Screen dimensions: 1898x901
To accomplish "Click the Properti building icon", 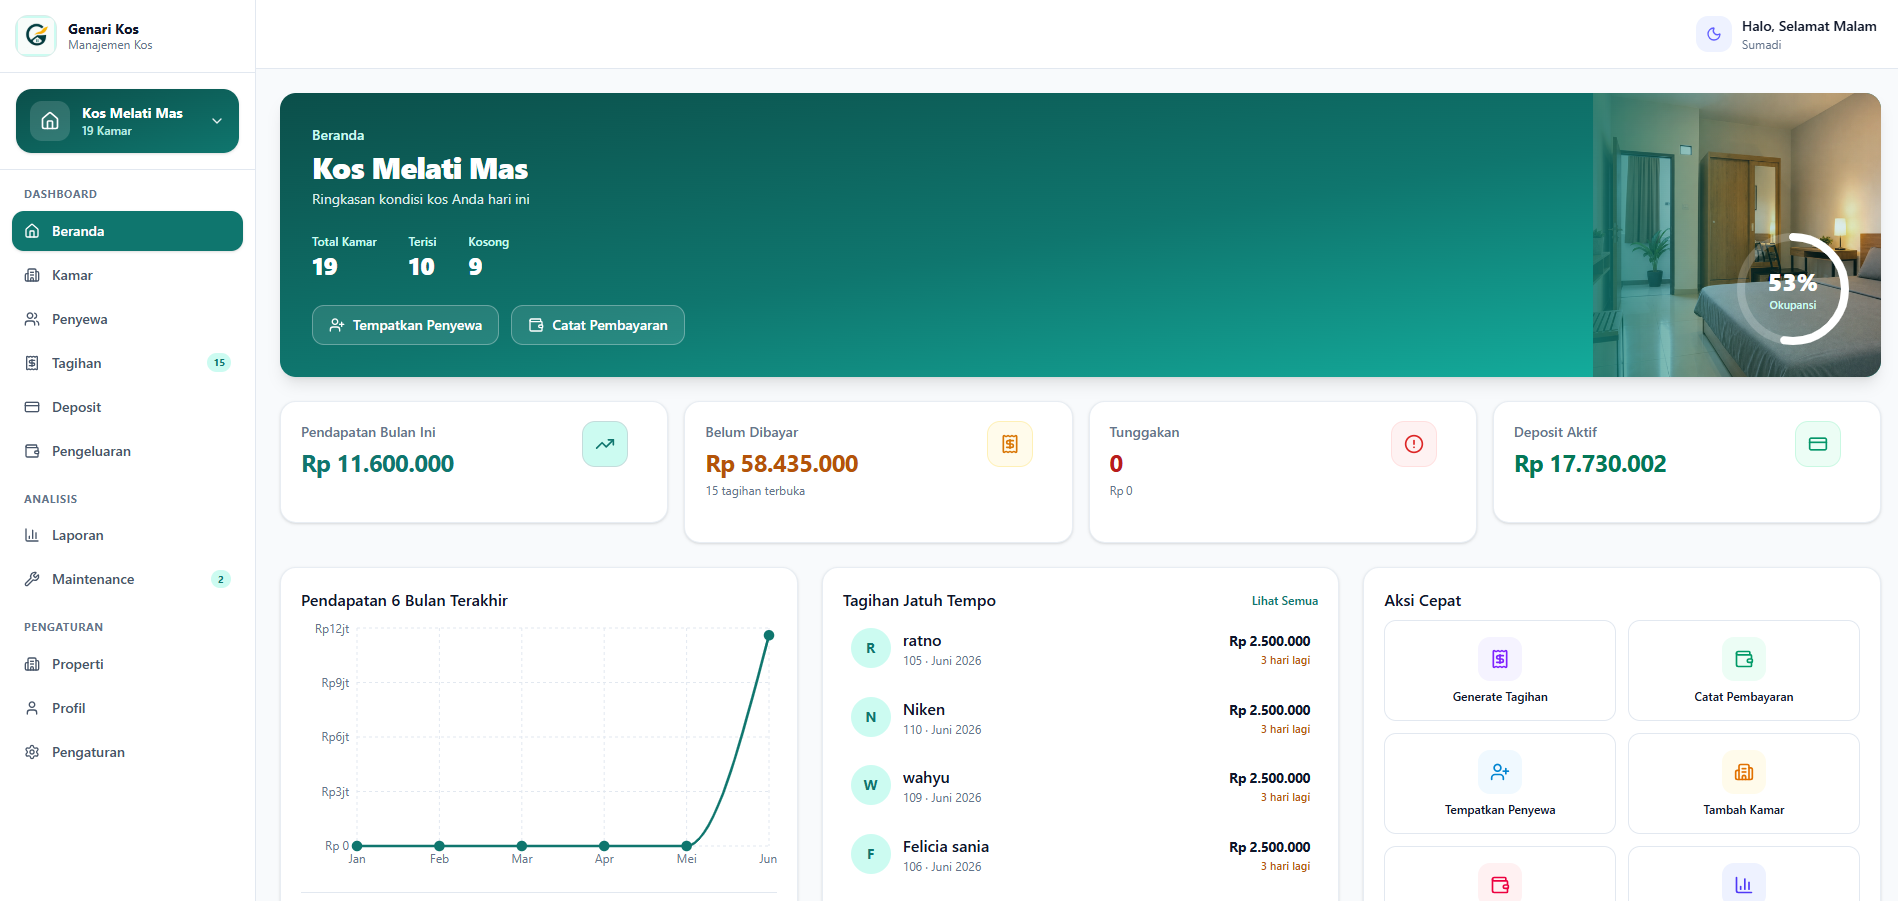I will (32, 664).
